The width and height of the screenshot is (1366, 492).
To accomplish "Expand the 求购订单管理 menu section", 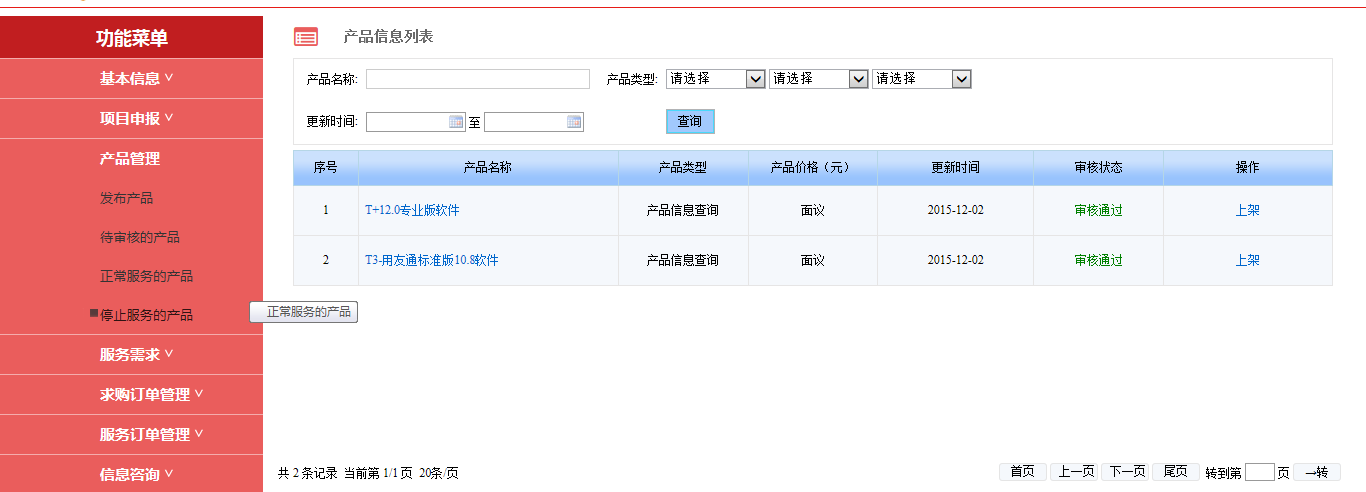I will click(151, 395).
